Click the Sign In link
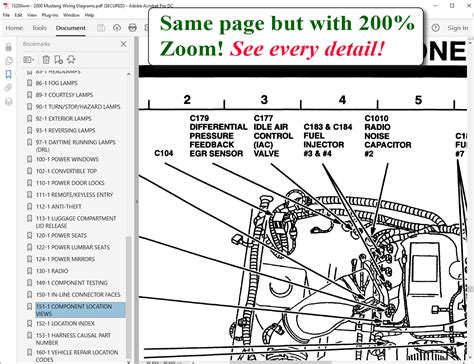 458,28
